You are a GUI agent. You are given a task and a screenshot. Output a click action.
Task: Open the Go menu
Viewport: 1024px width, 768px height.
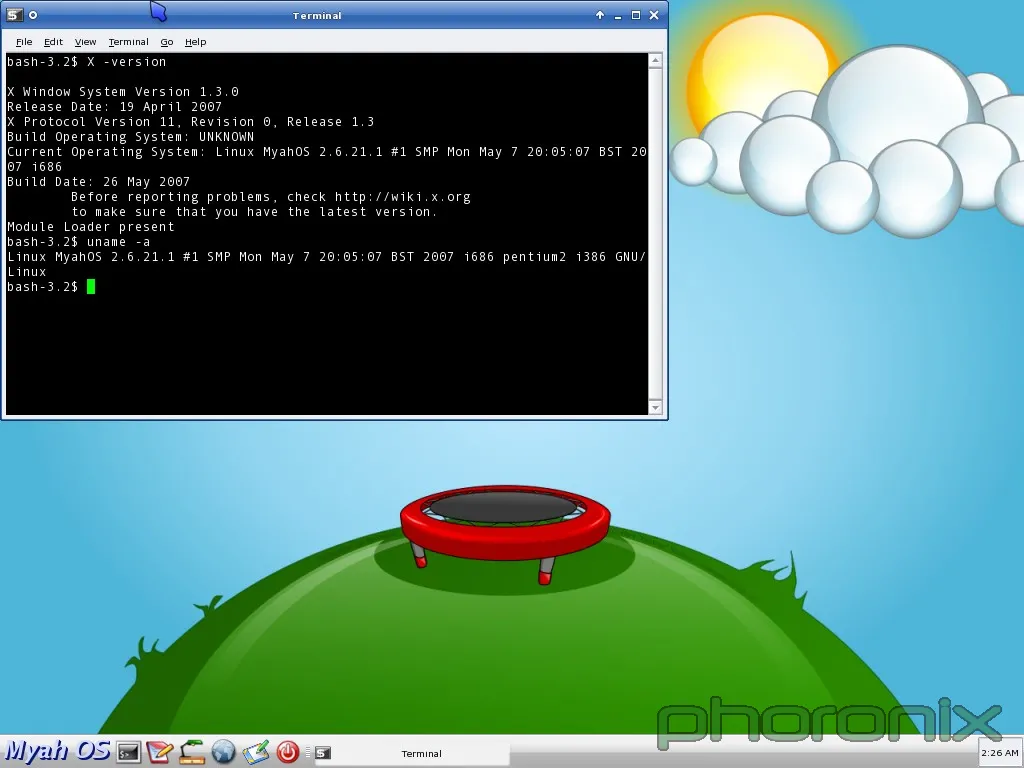[167, 42]
